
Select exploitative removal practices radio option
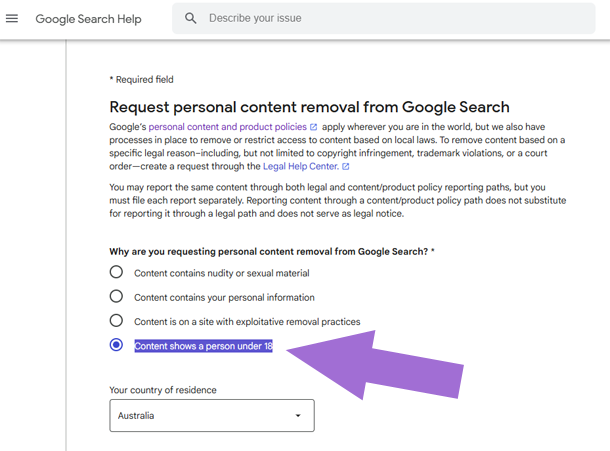(116, 321)
